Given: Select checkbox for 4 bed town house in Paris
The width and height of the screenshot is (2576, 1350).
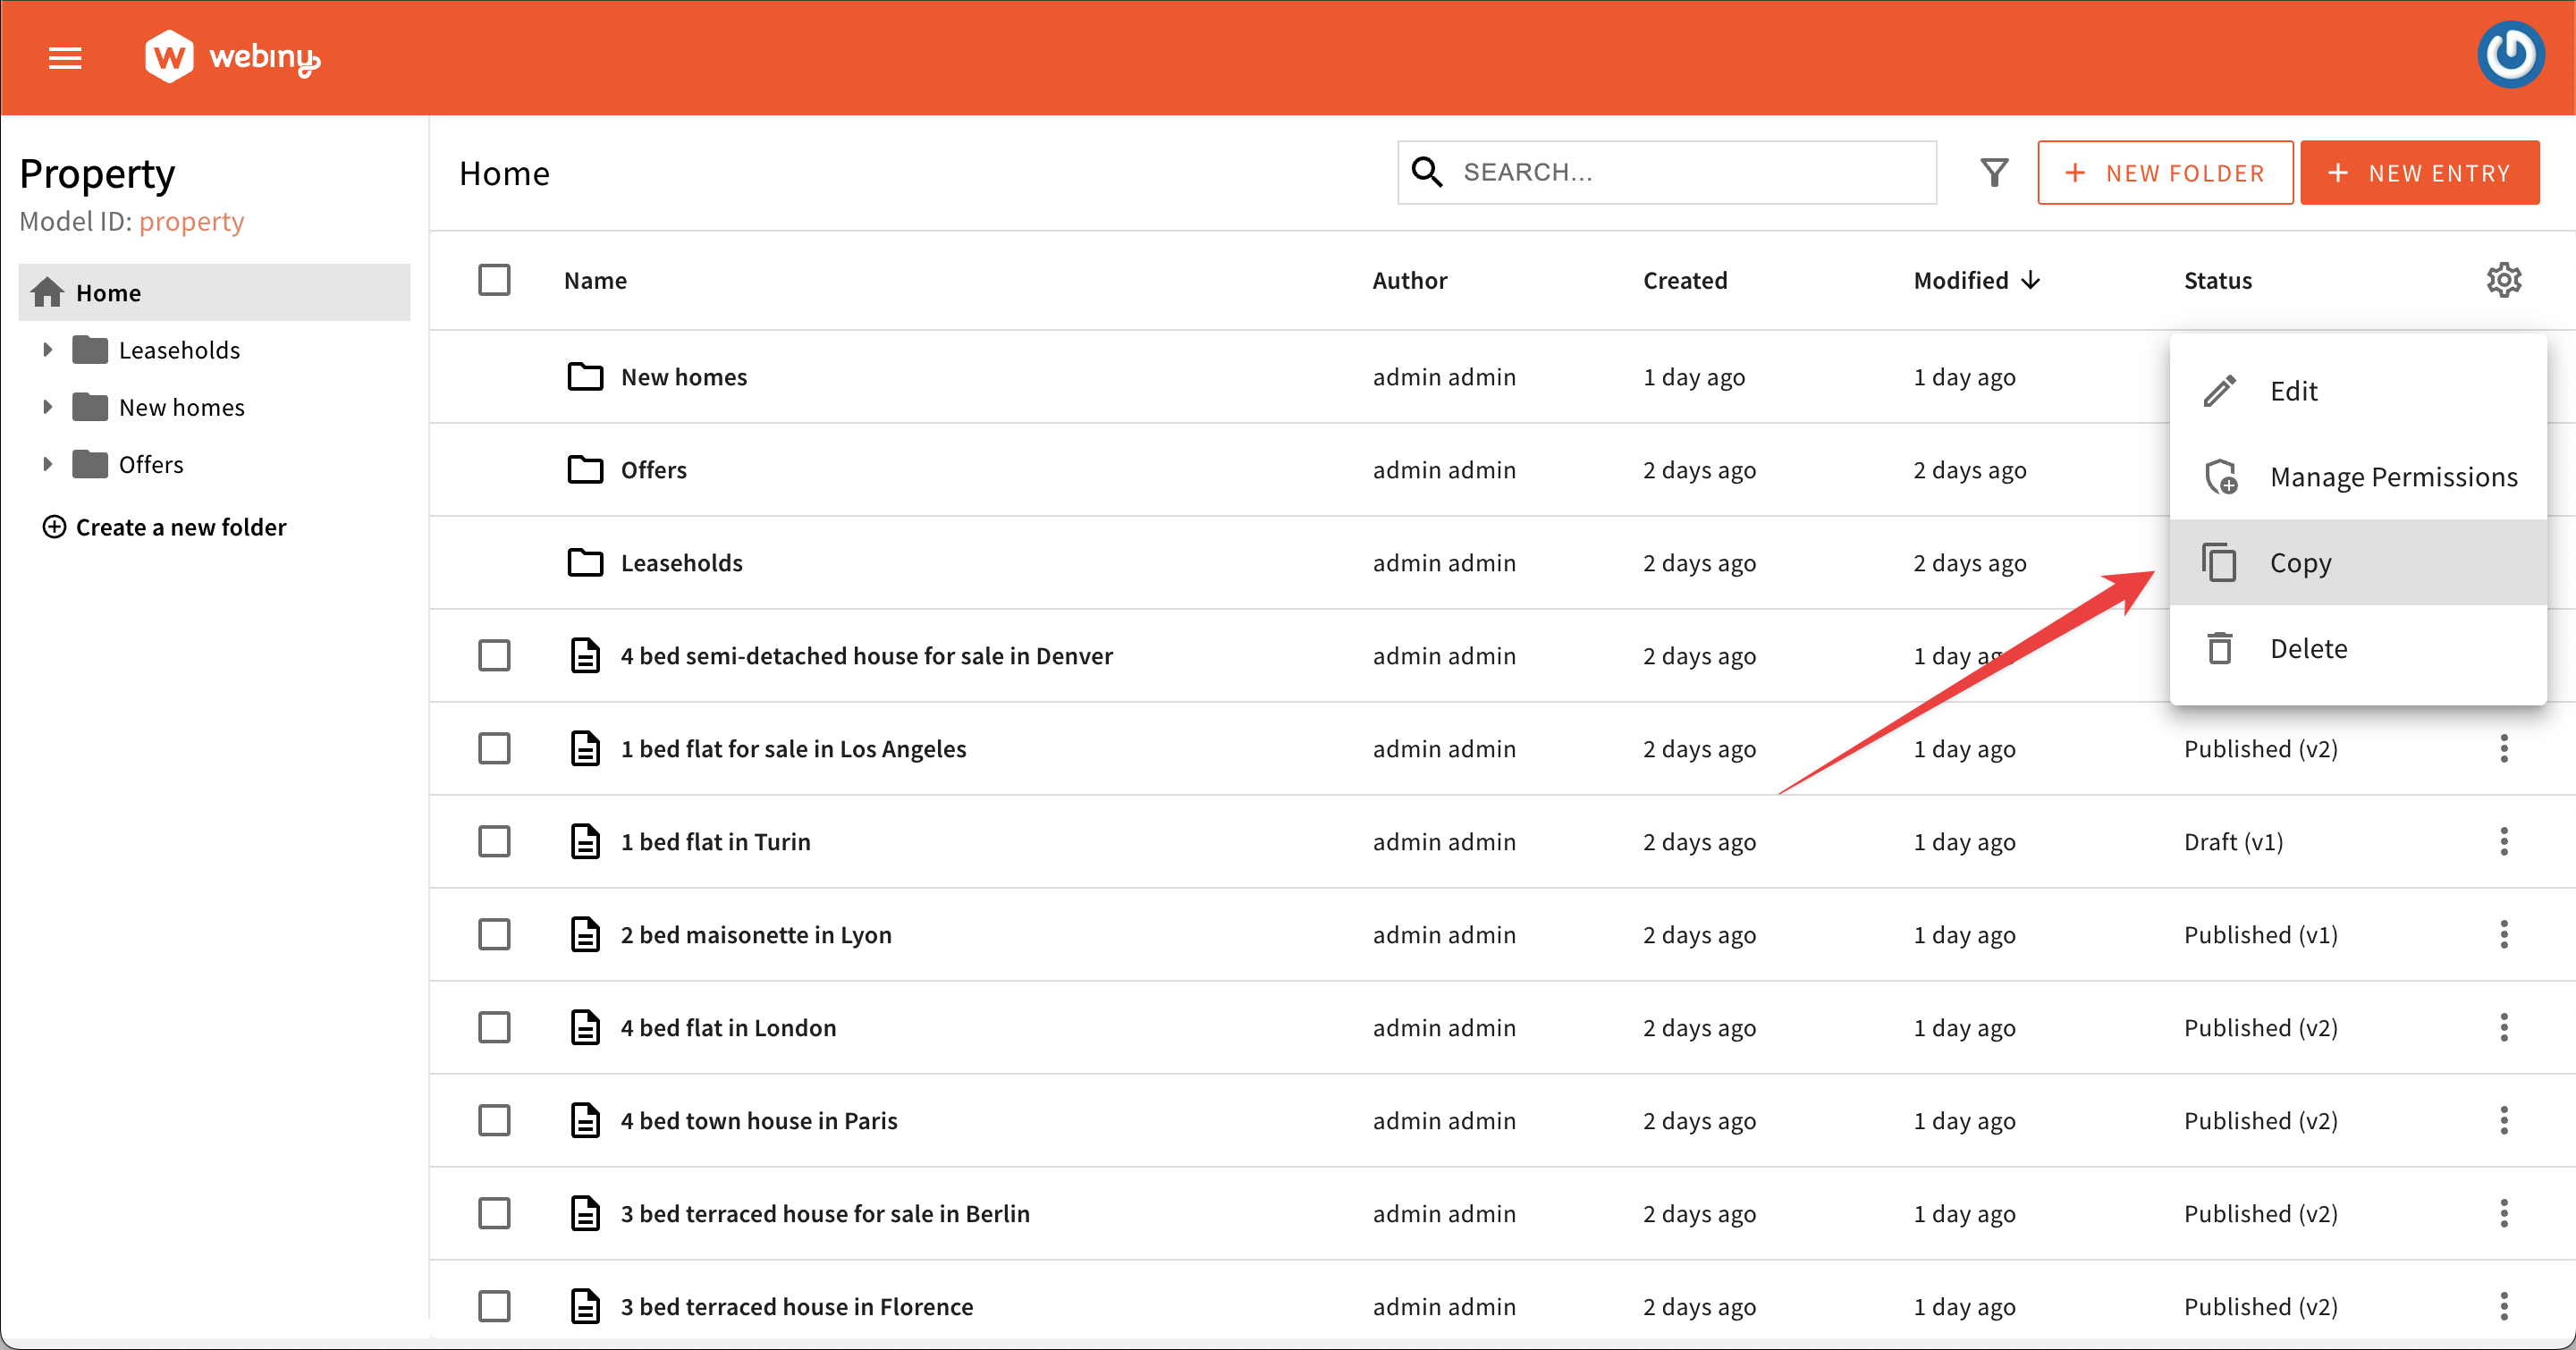Looking at the screenshot, I should (494, 1121).
